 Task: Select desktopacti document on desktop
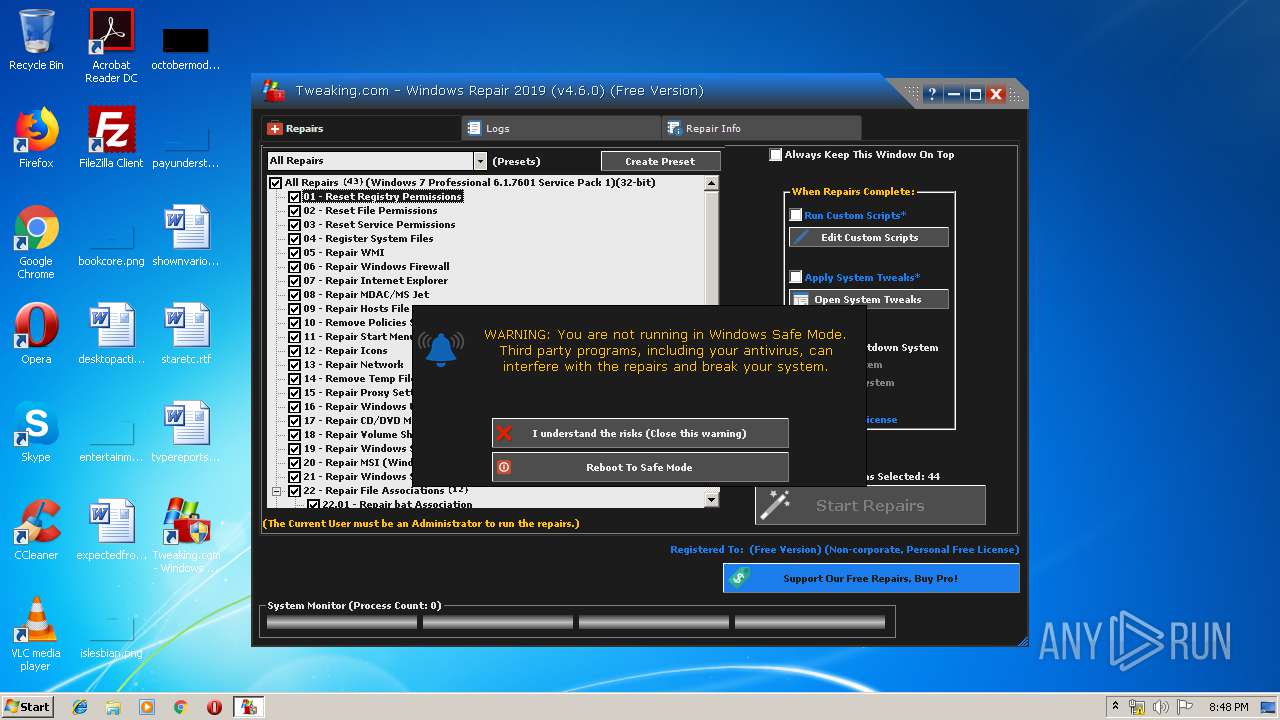(x=111, y=334)
